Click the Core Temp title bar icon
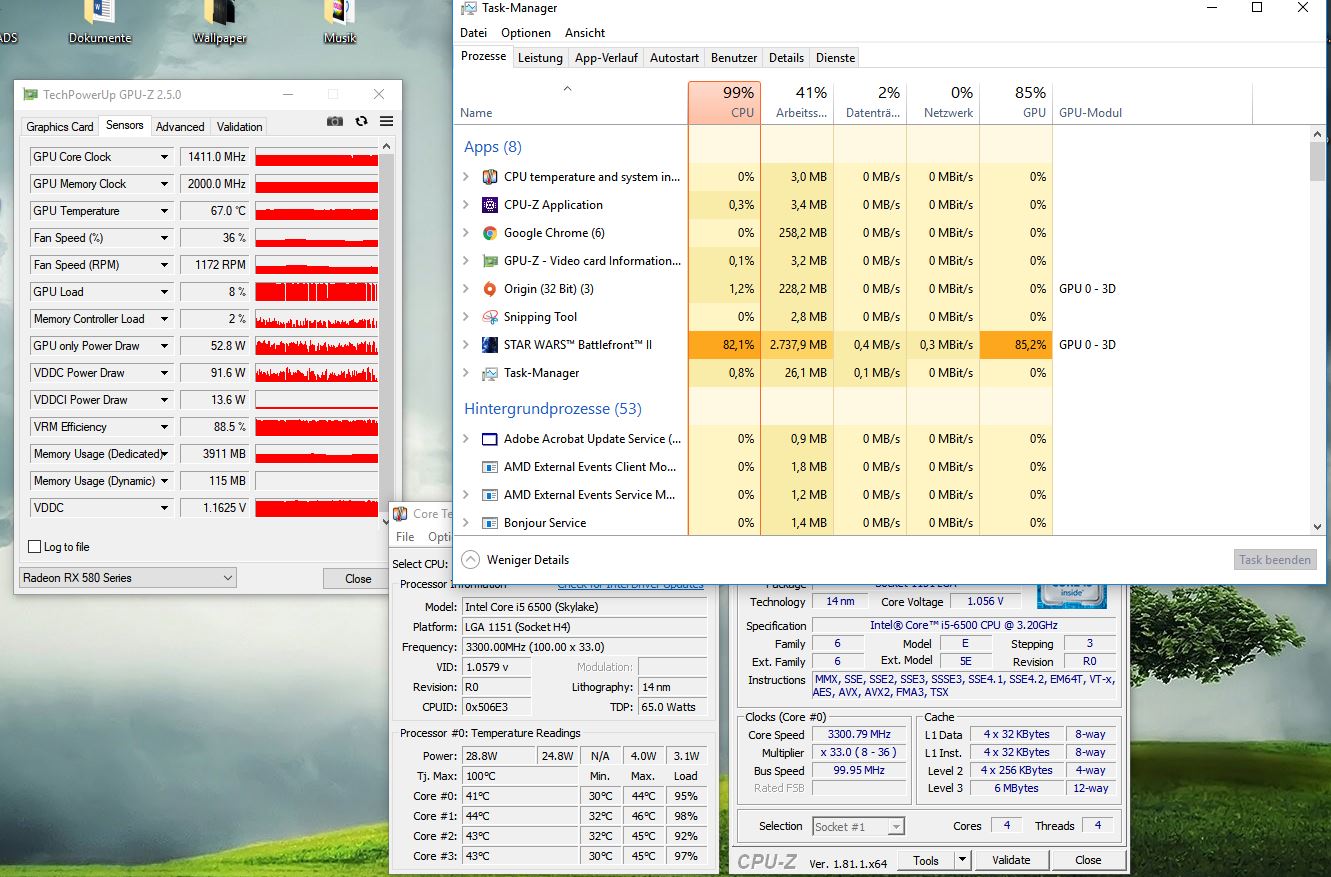 pos(400,514)
